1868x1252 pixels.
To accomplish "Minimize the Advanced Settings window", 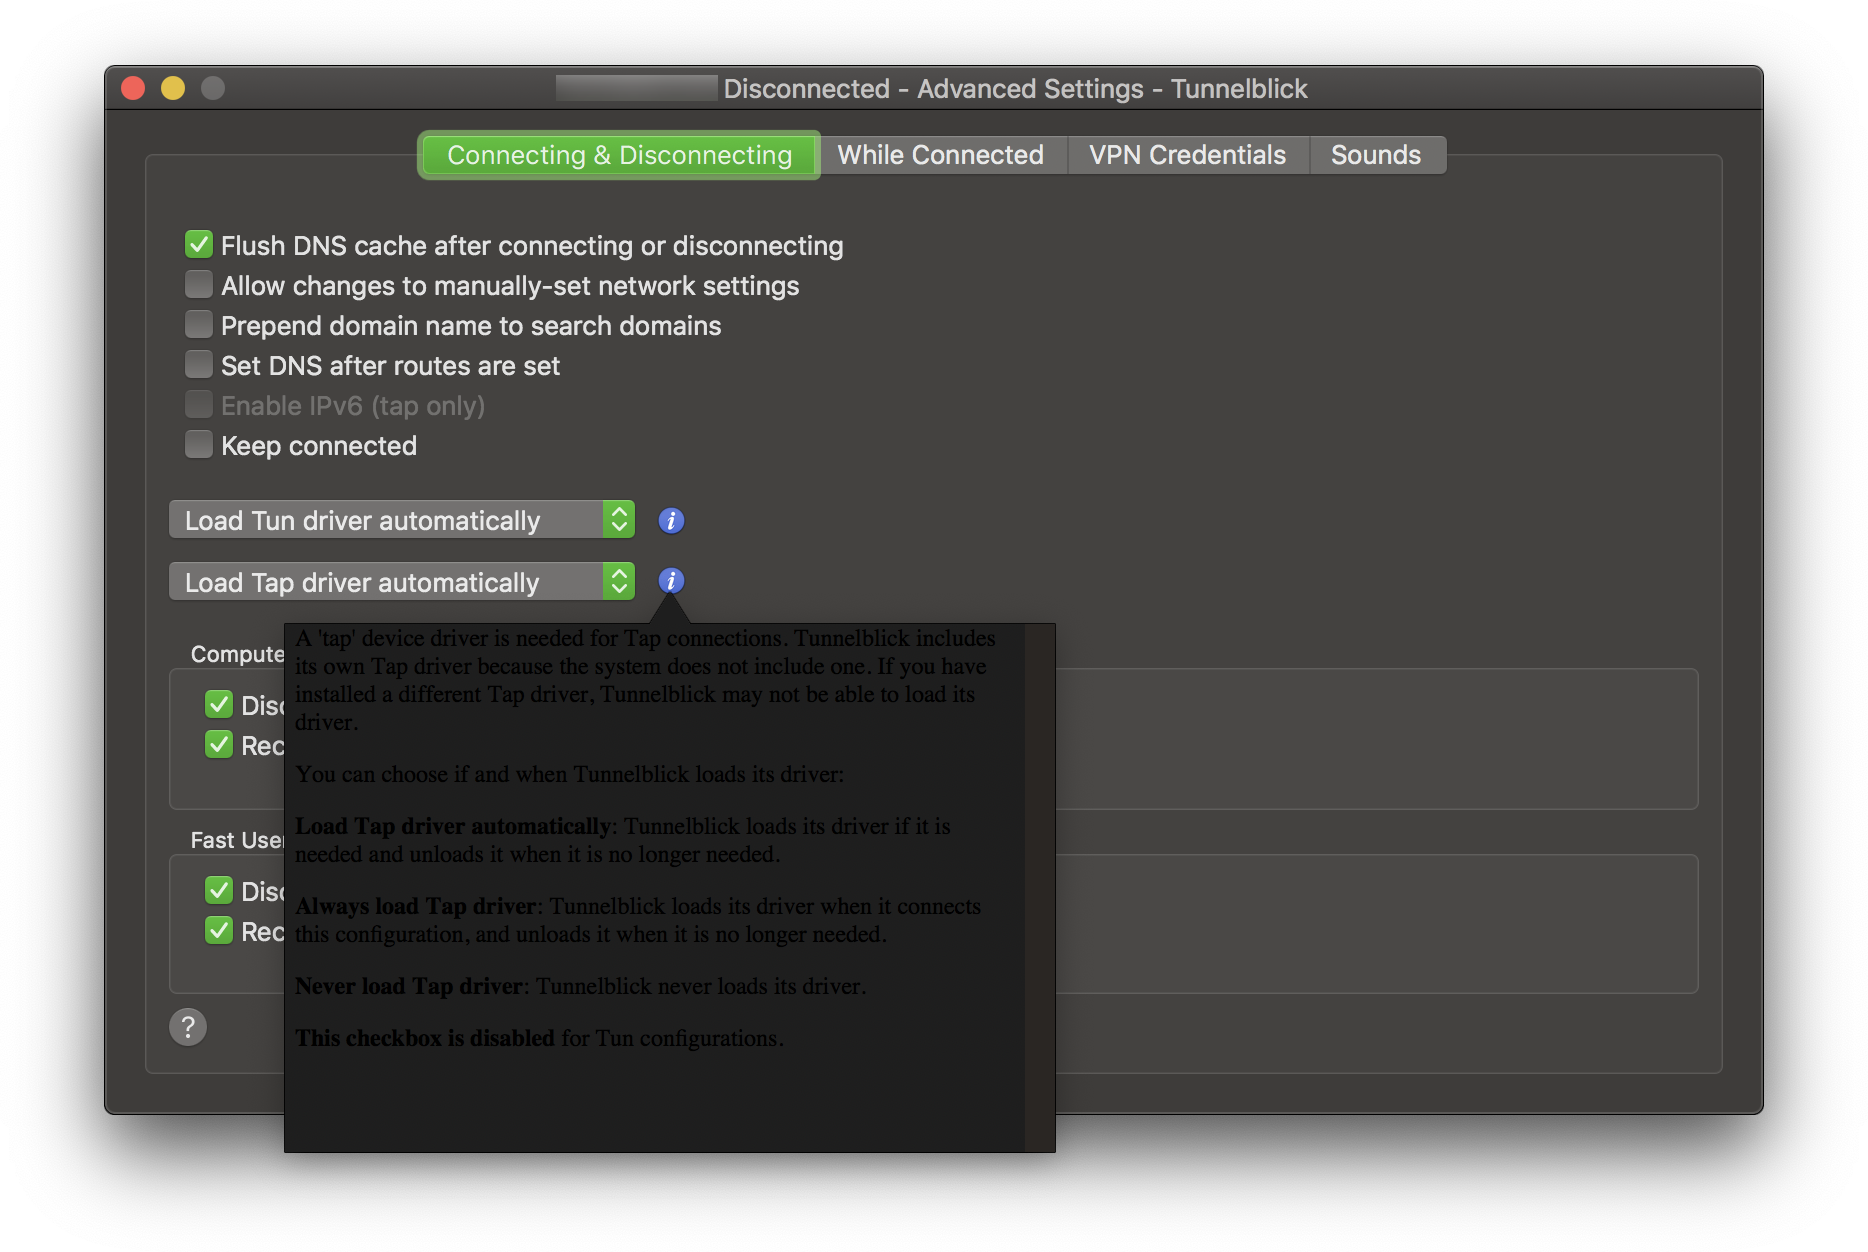I will coord(173,88).
